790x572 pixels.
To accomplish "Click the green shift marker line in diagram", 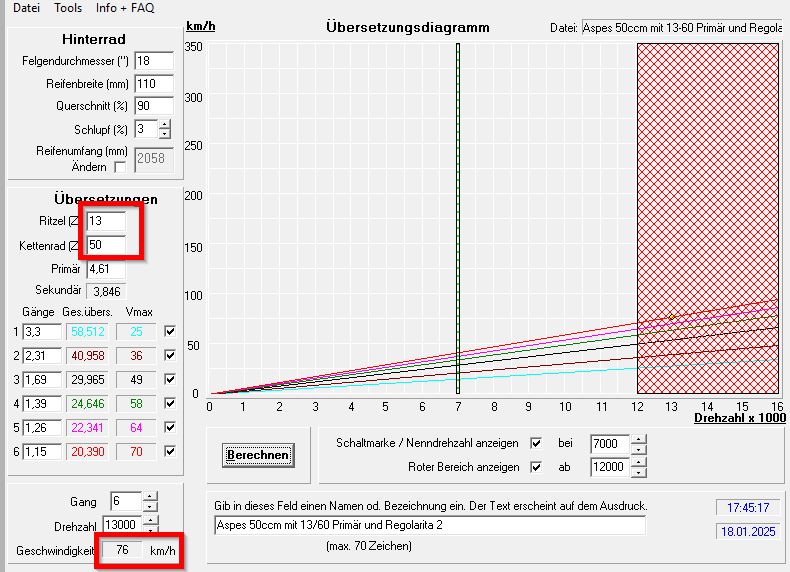I will [457, 218].
